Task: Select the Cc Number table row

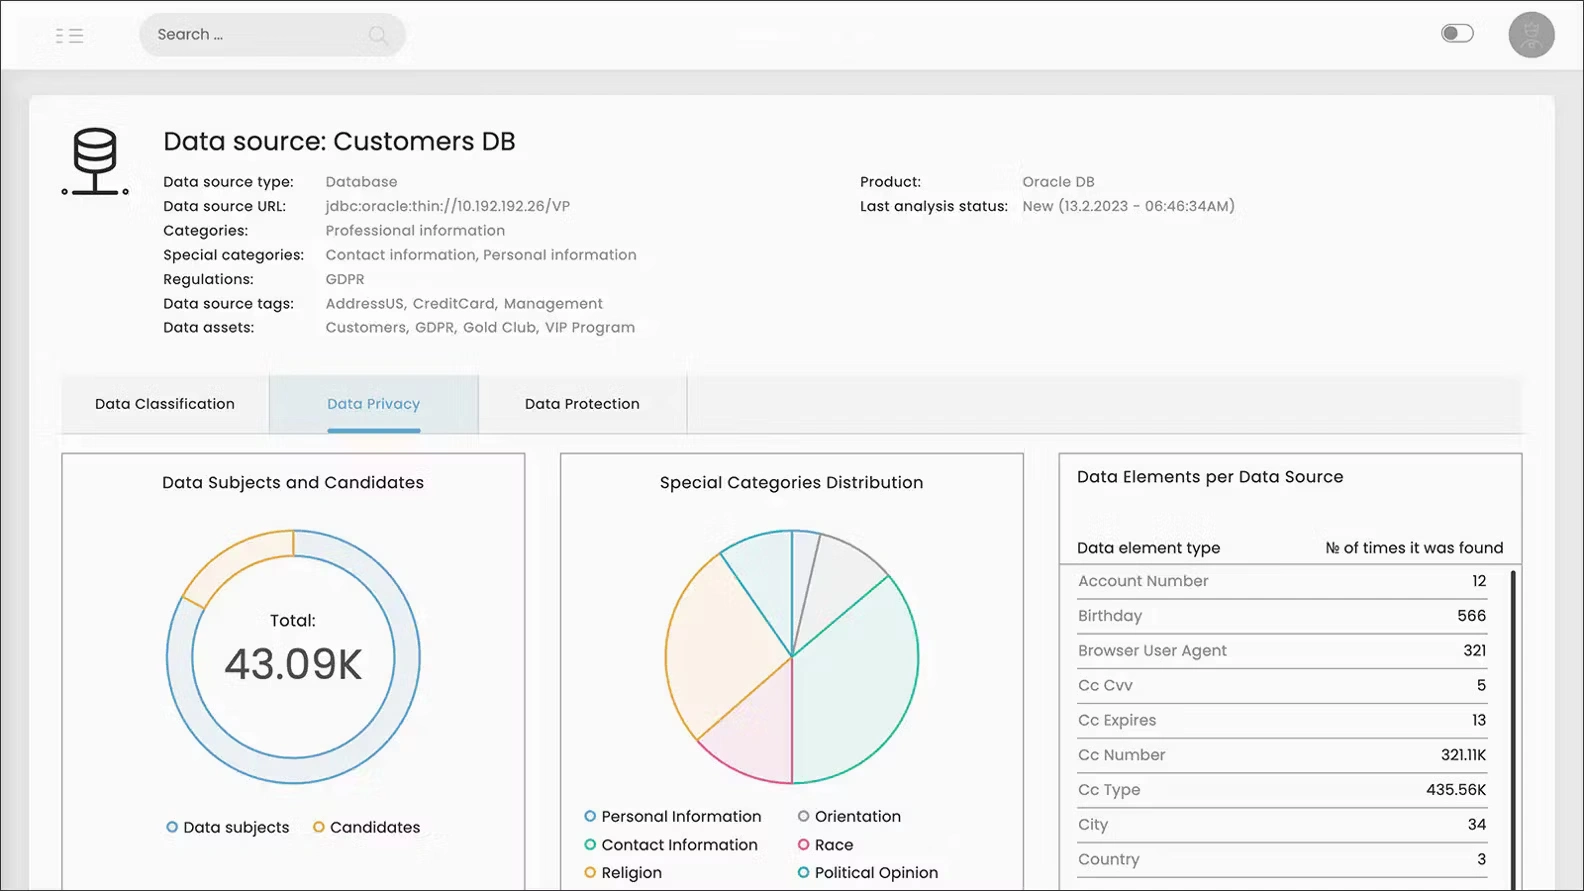Action: click(x=1281, y=755)
